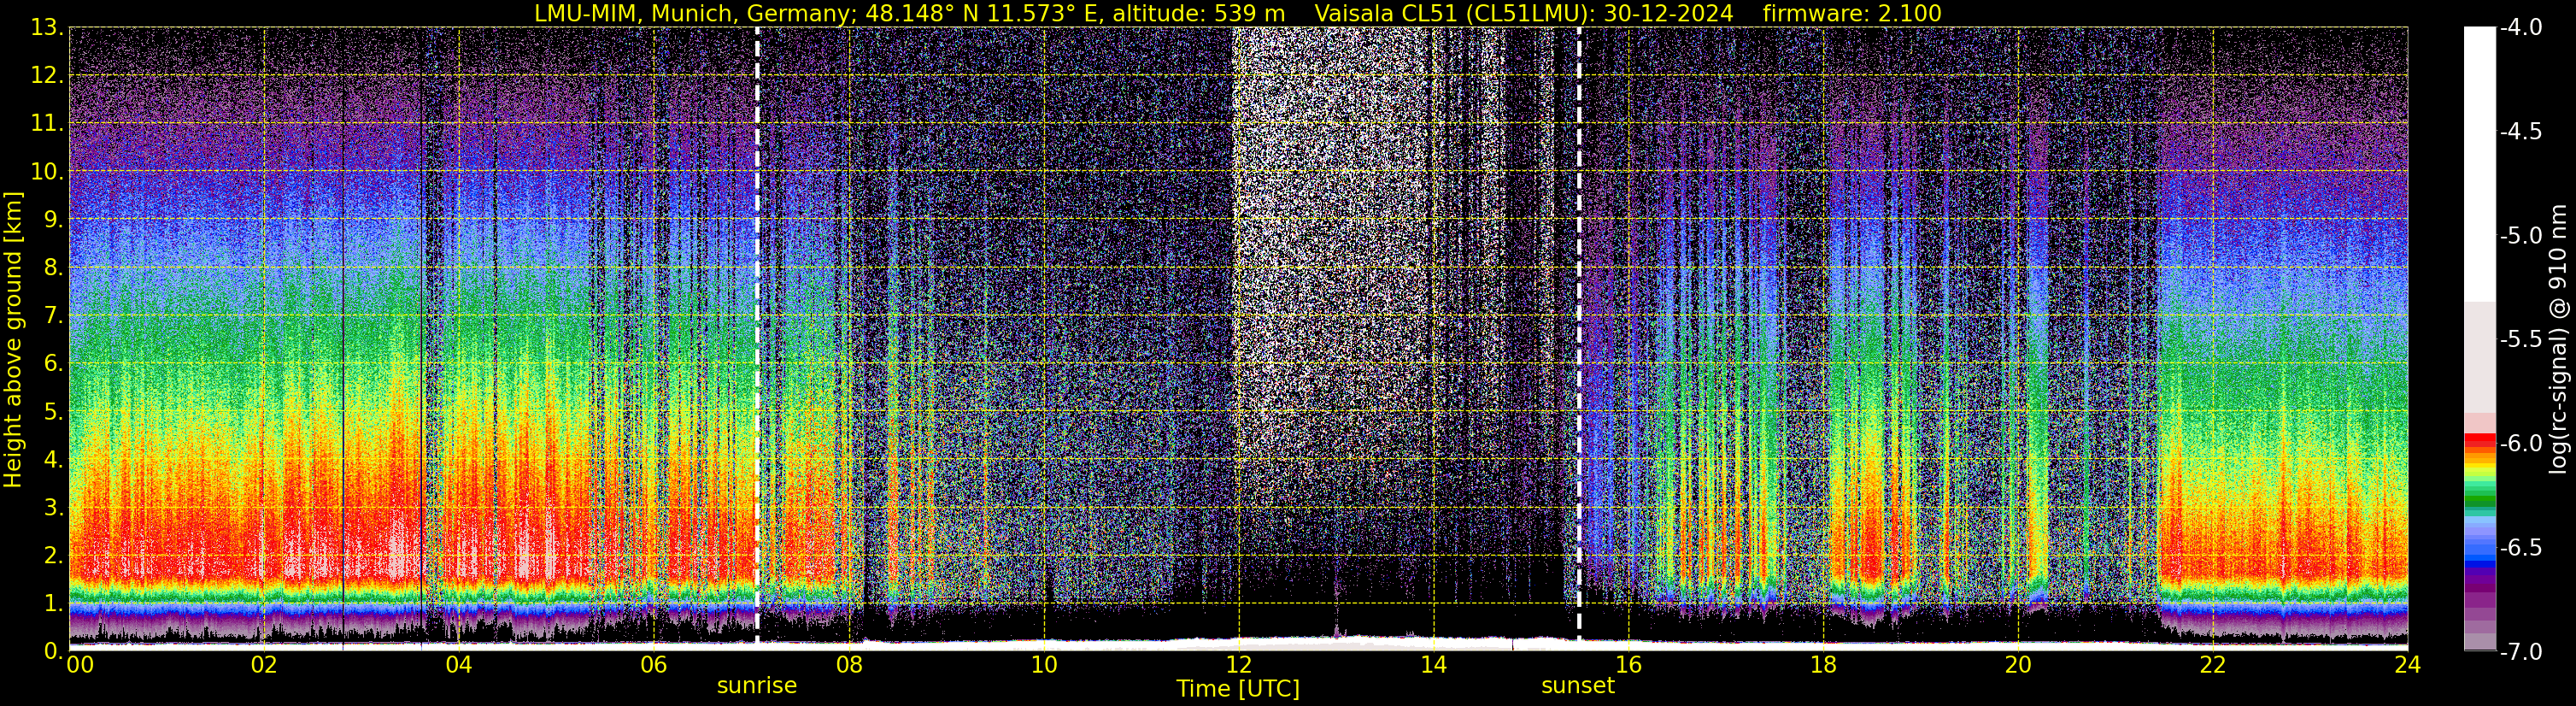Click the '02' time axis tick label
This screenshot has width=2576, height=706.
pos(263,665)
